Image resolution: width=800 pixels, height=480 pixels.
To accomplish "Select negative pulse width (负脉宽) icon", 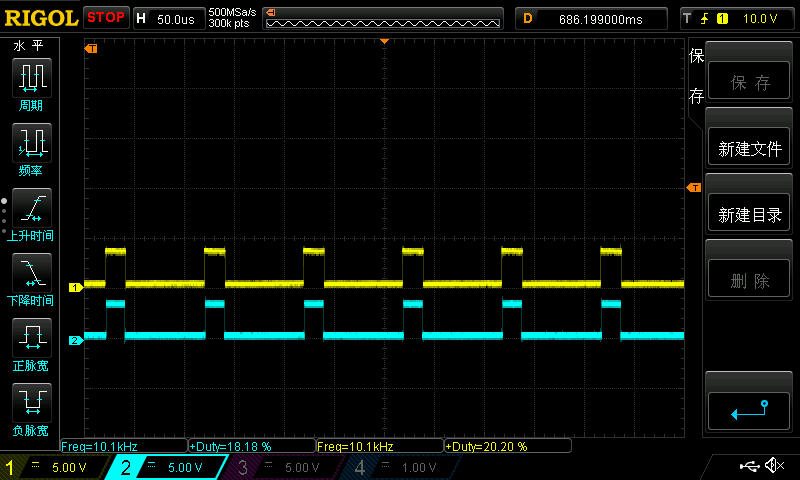I will pyautogui.click(x=30, y=403).
